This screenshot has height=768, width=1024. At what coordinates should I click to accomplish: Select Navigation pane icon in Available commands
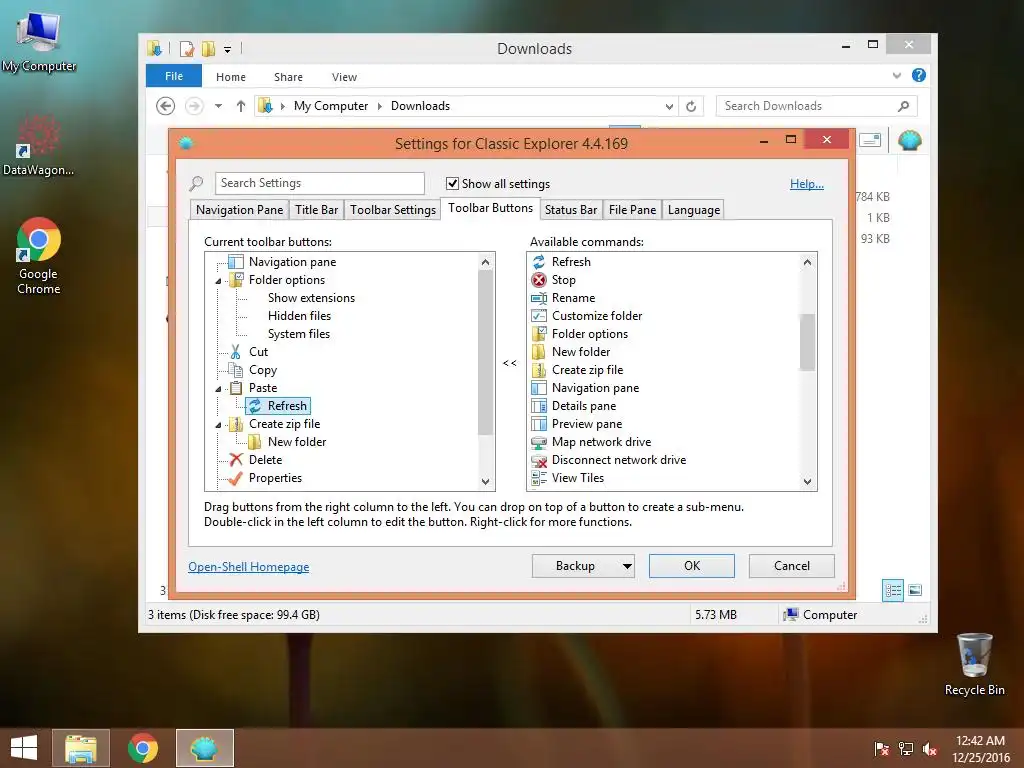click(539, 388)
